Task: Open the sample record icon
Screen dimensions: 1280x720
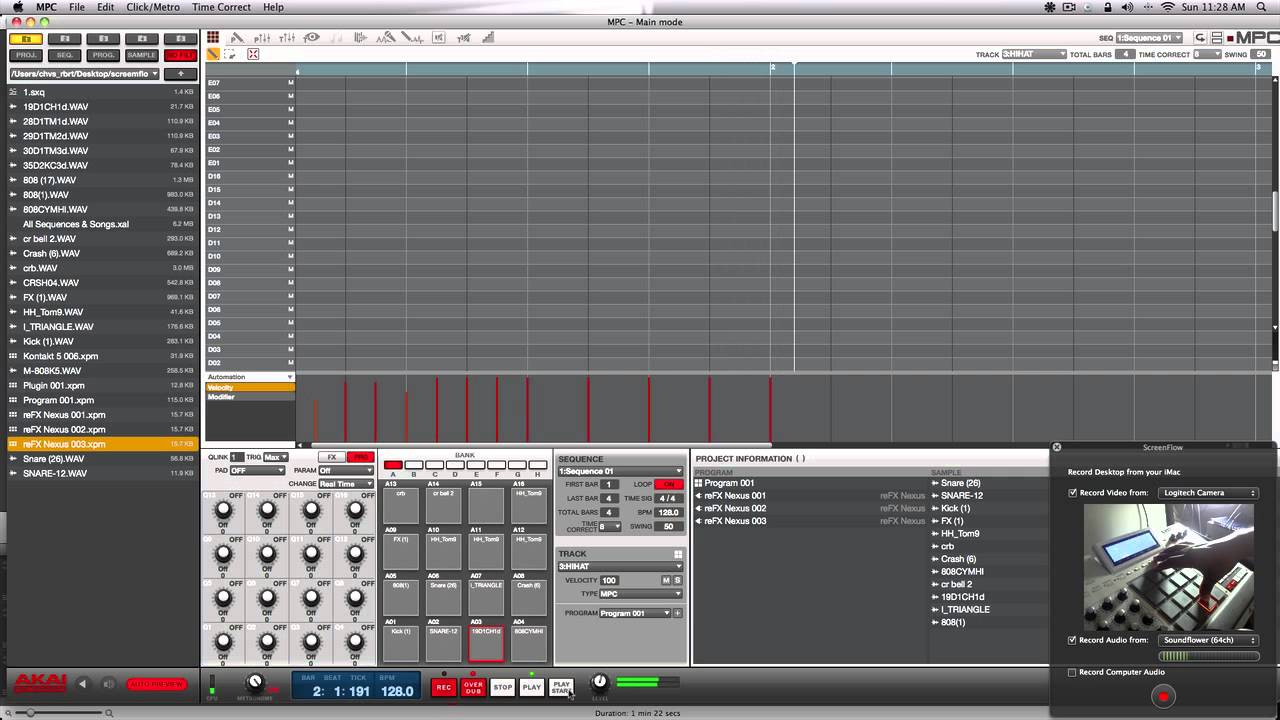Action: tap(386, 38)
